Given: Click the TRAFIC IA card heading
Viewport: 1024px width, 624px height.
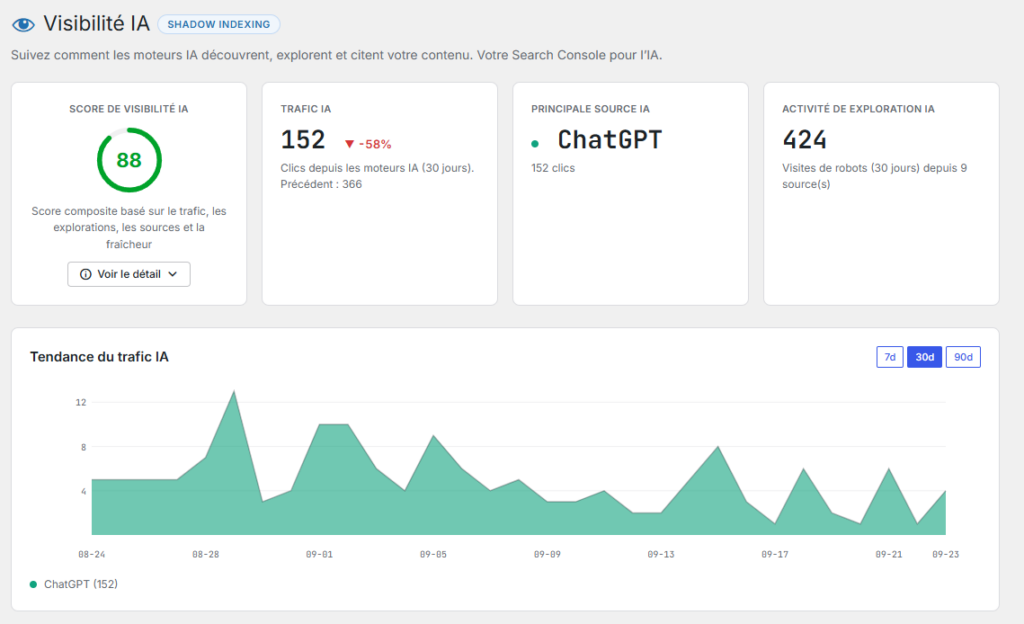Looking at the screenshot, I should point(306,109).
